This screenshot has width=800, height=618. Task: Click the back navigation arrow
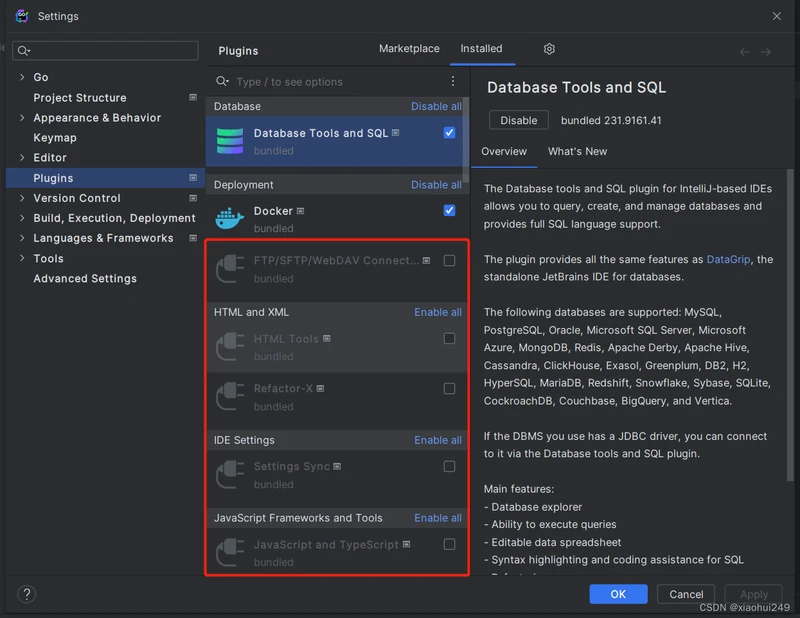(744, 52)
